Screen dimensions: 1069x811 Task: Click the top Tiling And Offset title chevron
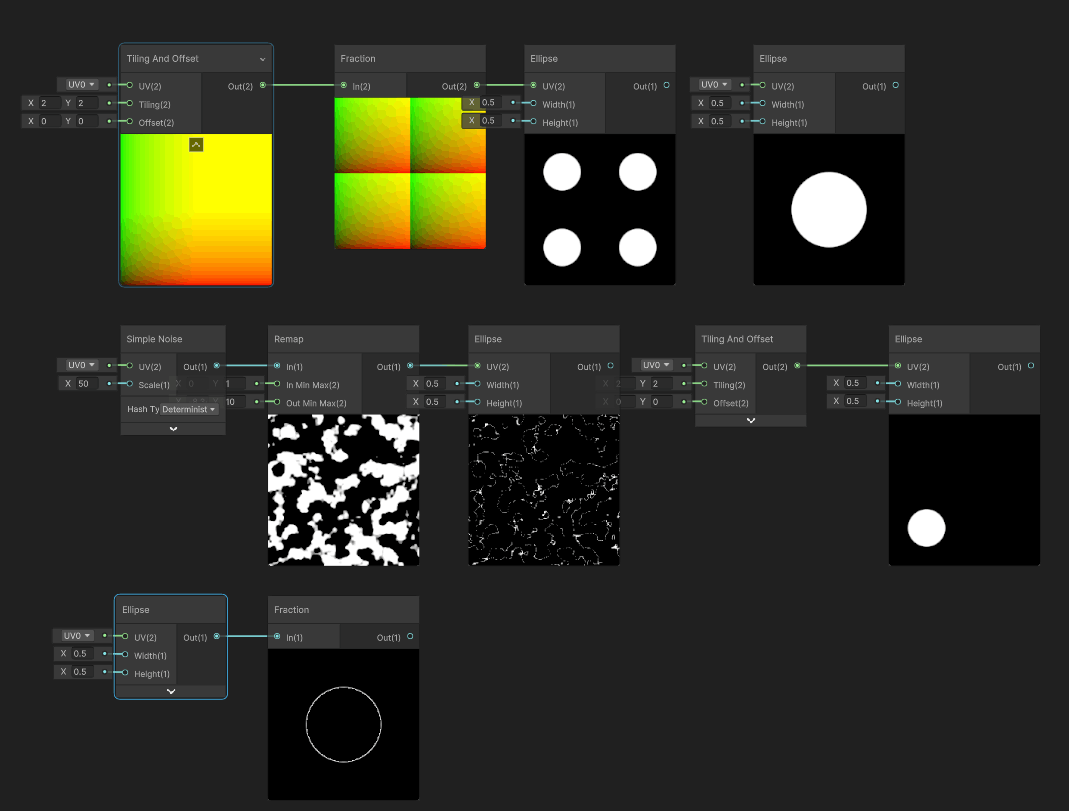click(262, 59)
